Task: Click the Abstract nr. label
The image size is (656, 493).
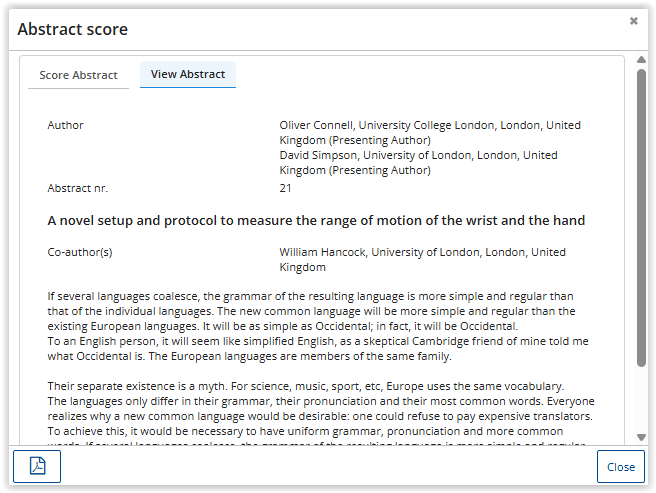Action: click(x=77, y=187)
